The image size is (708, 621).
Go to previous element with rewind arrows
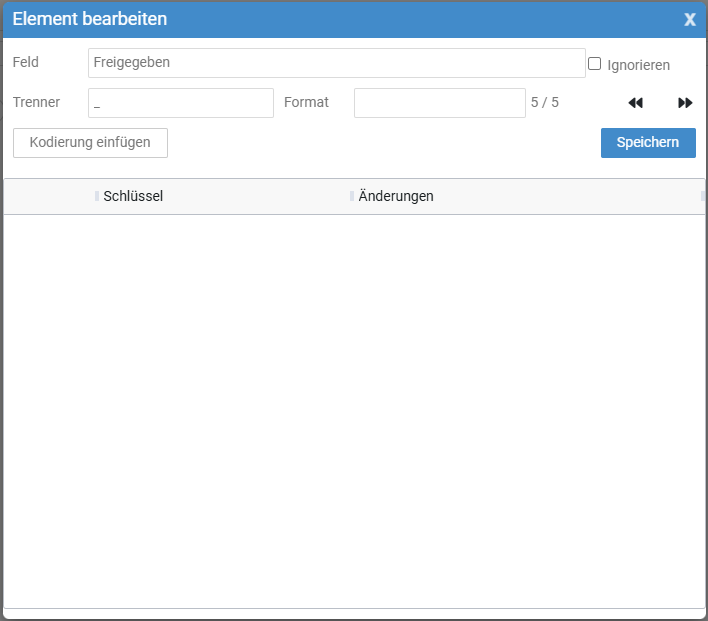[x=635, y=103]
